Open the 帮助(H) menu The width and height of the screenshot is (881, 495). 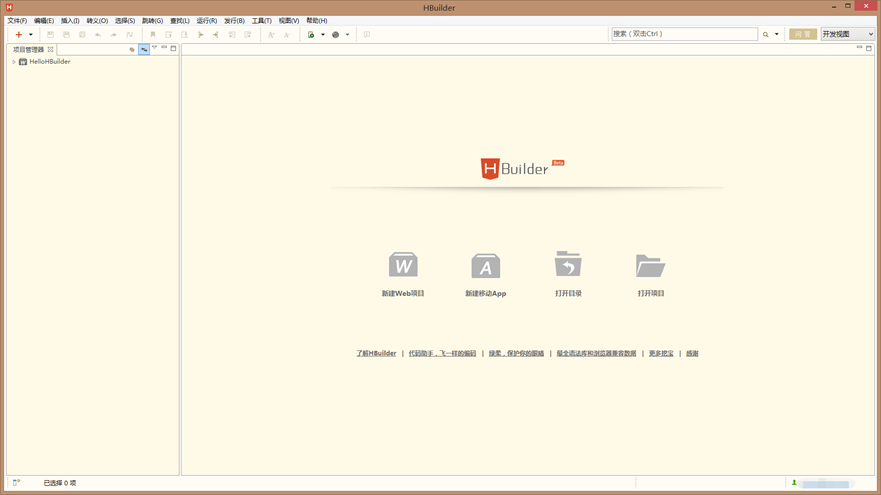click(x=317, y=21)
